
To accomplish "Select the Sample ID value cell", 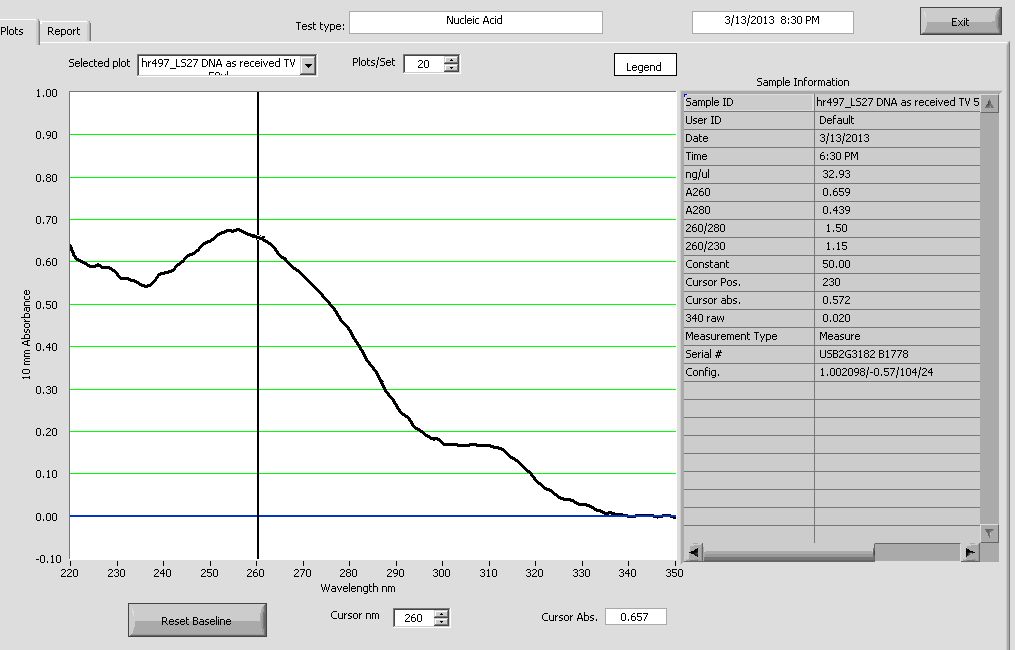I will point(897,102).
